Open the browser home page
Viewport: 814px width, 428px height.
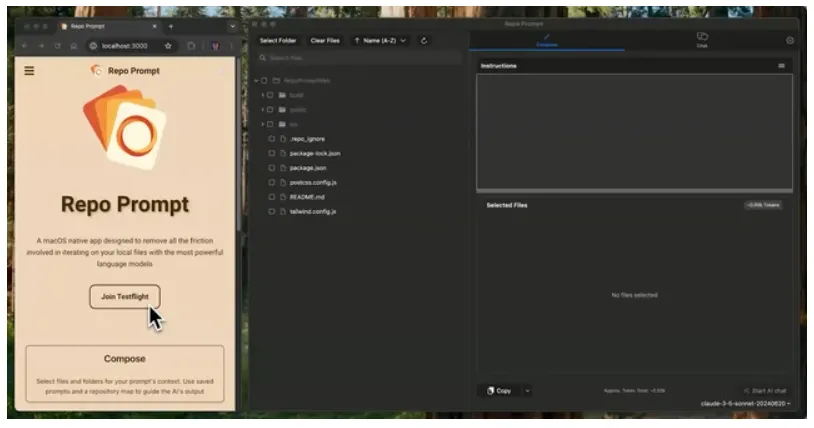74,46
